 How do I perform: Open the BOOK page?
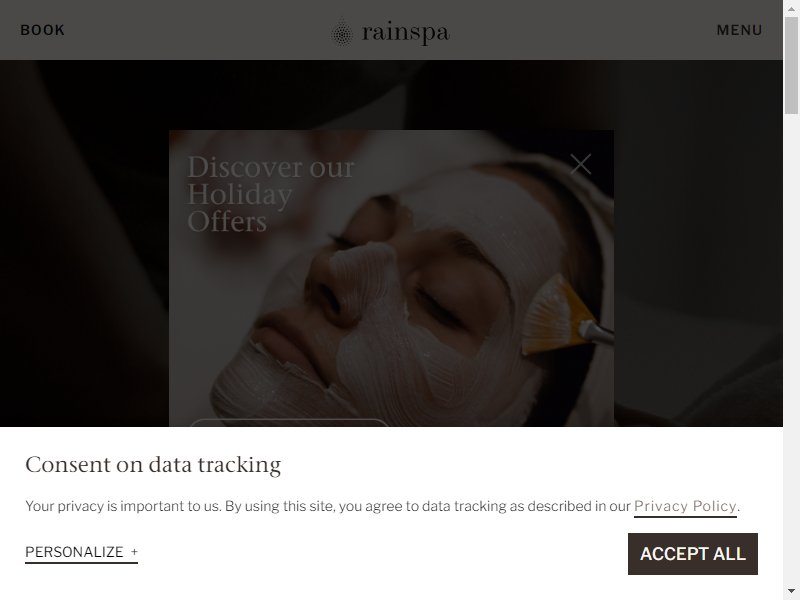tap(42, 30)
